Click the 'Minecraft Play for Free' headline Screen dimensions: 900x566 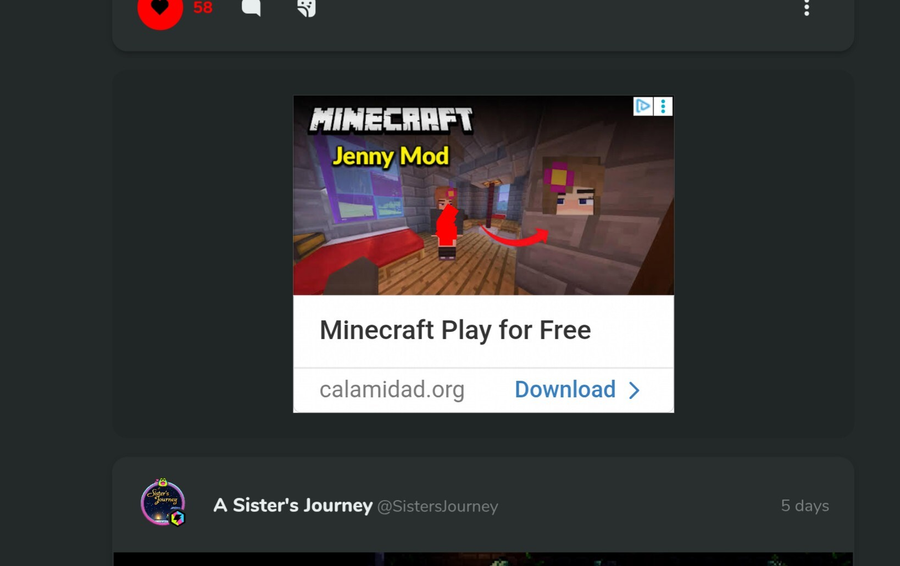coord(455,330)
